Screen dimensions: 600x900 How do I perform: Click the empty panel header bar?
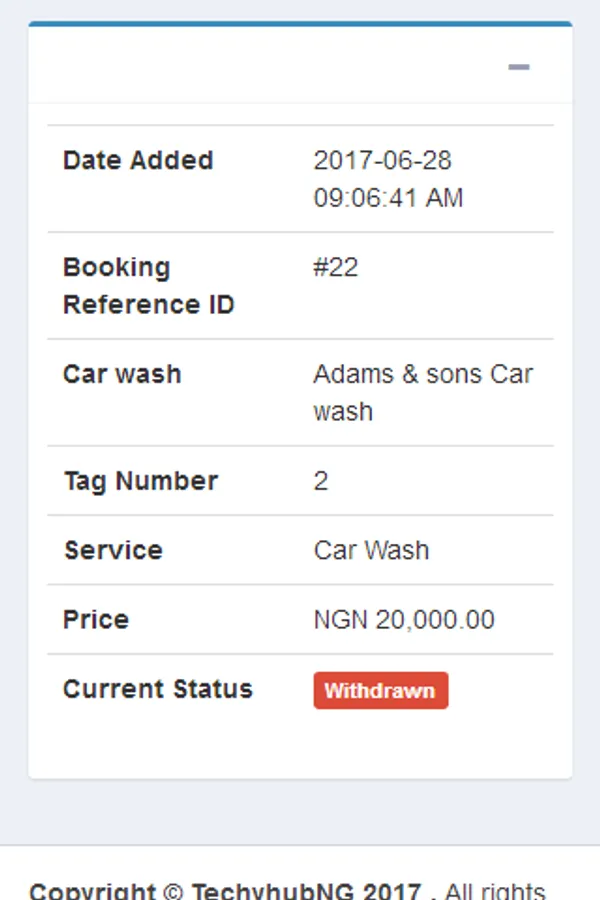[260, 66]
